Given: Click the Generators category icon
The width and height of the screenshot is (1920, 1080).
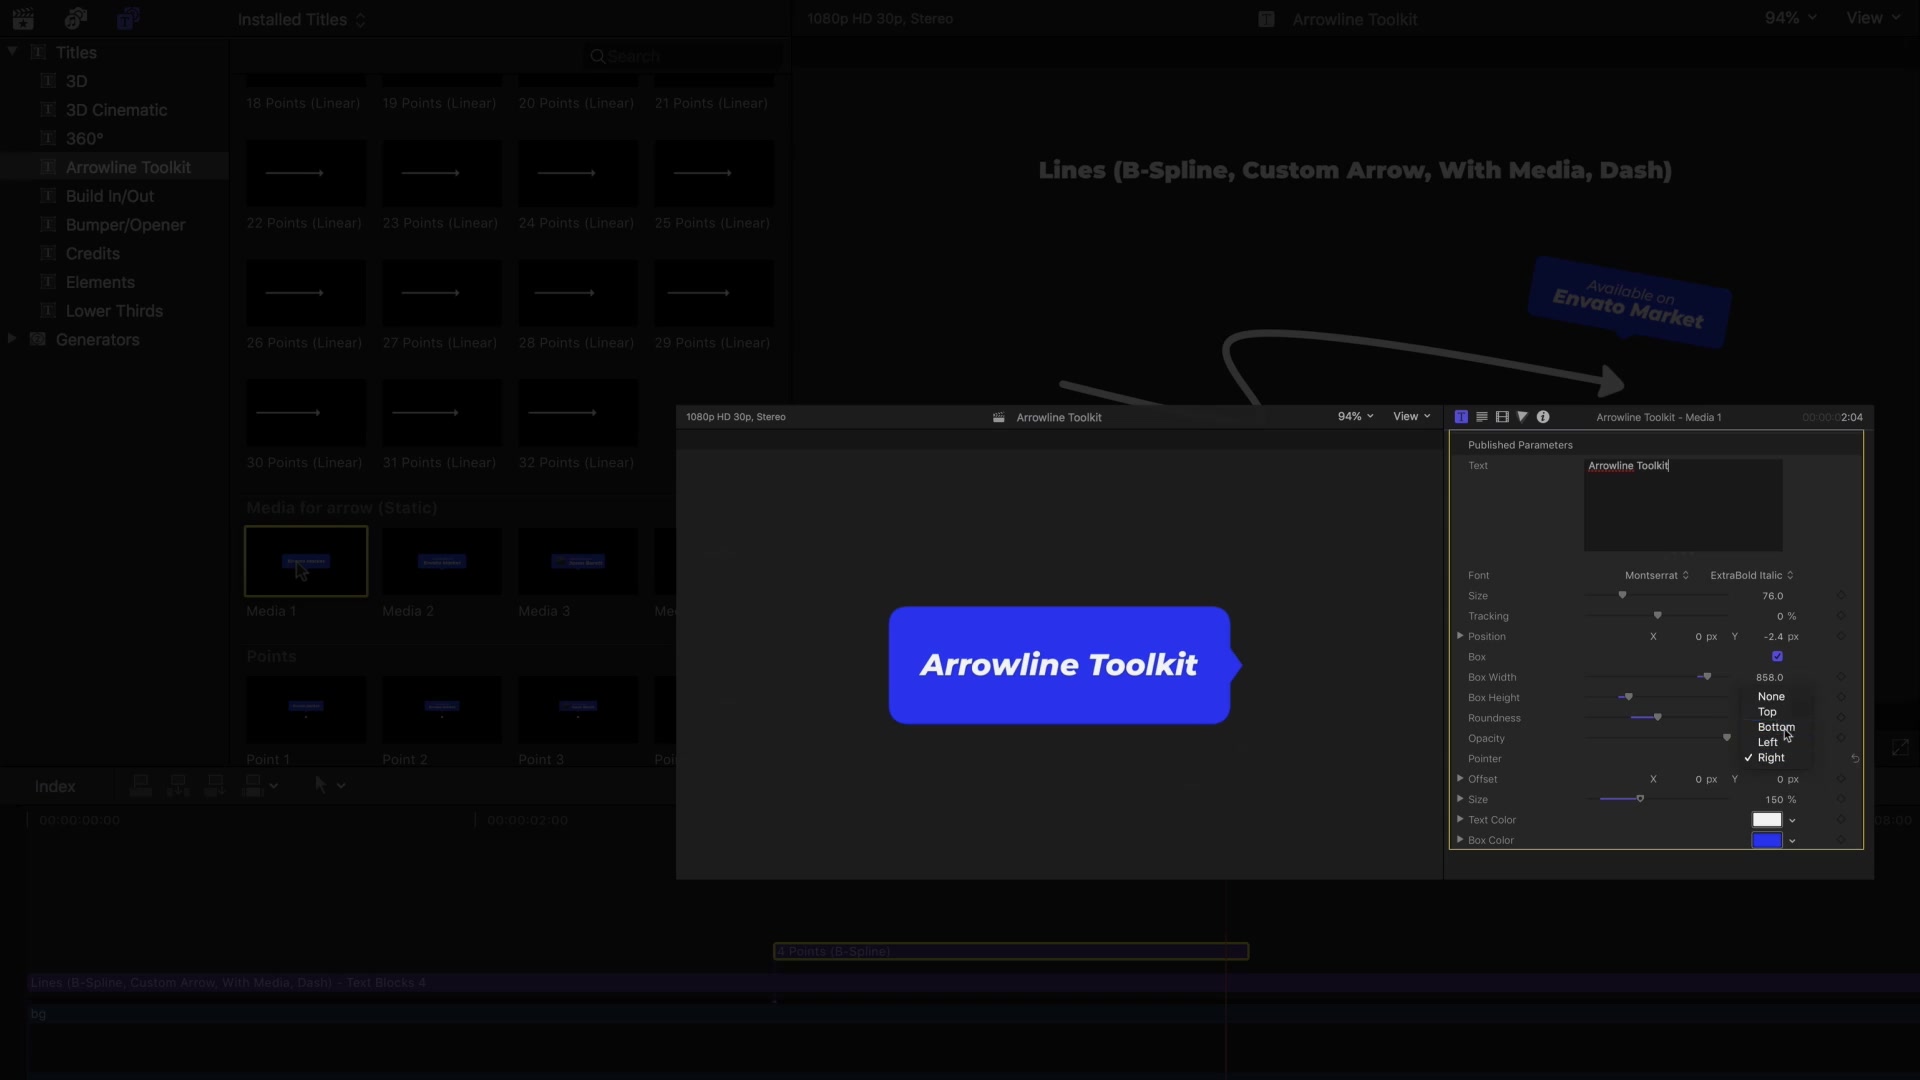Looking at the screenshot, I should pyautogui.click(x=38, y=339).
